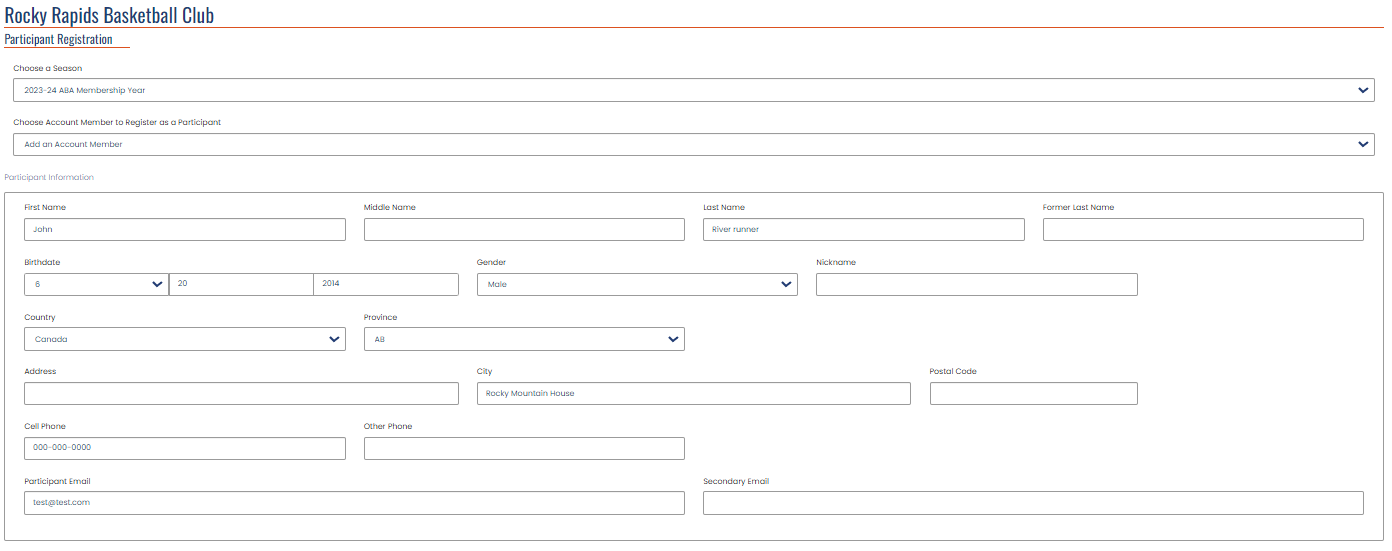Expand the Country dropdown

pyautogui.click(x=185, y=339)
